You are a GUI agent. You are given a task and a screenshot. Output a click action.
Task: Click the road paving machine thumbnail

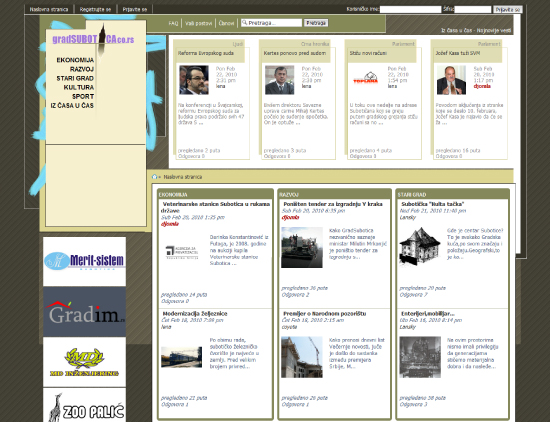click(302, 247)
